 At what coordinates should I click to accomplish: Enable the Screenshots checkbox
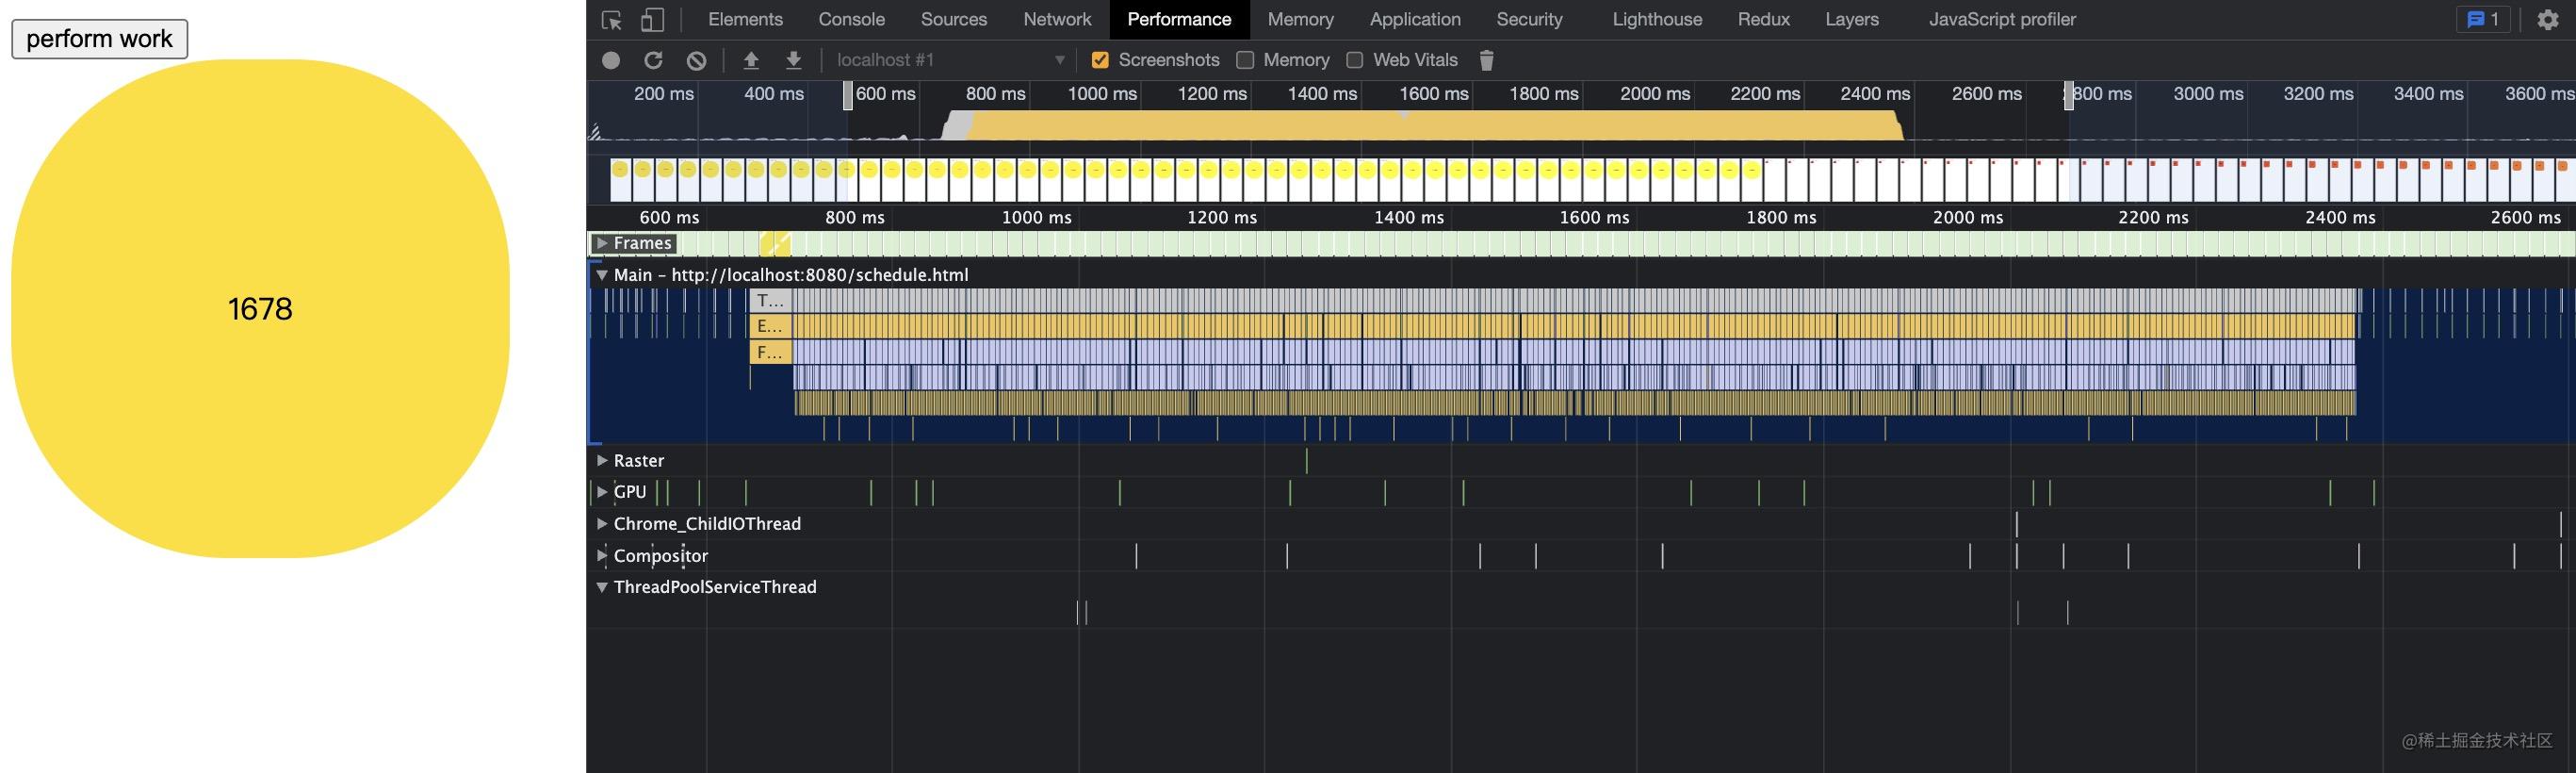[x=1100, y=60]
